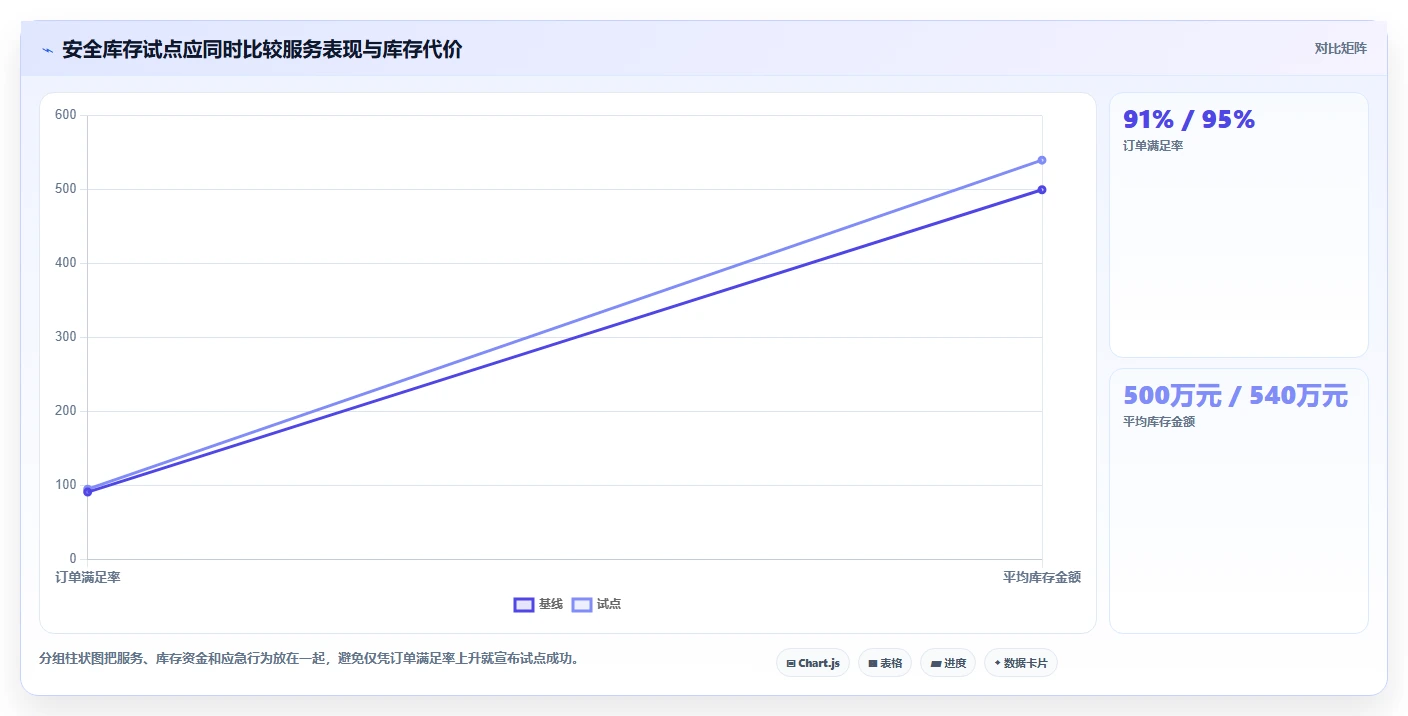Image resolution: width=1408 pixels, height=716 pixels.
Task: Click the 91% / 95% metric value
Action: pyautogui.click(x=1189, y=120)
